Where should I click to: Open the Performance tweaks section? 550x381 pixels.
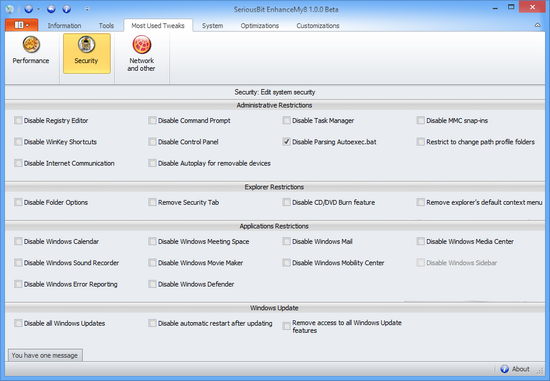click(x=31, y=50)
